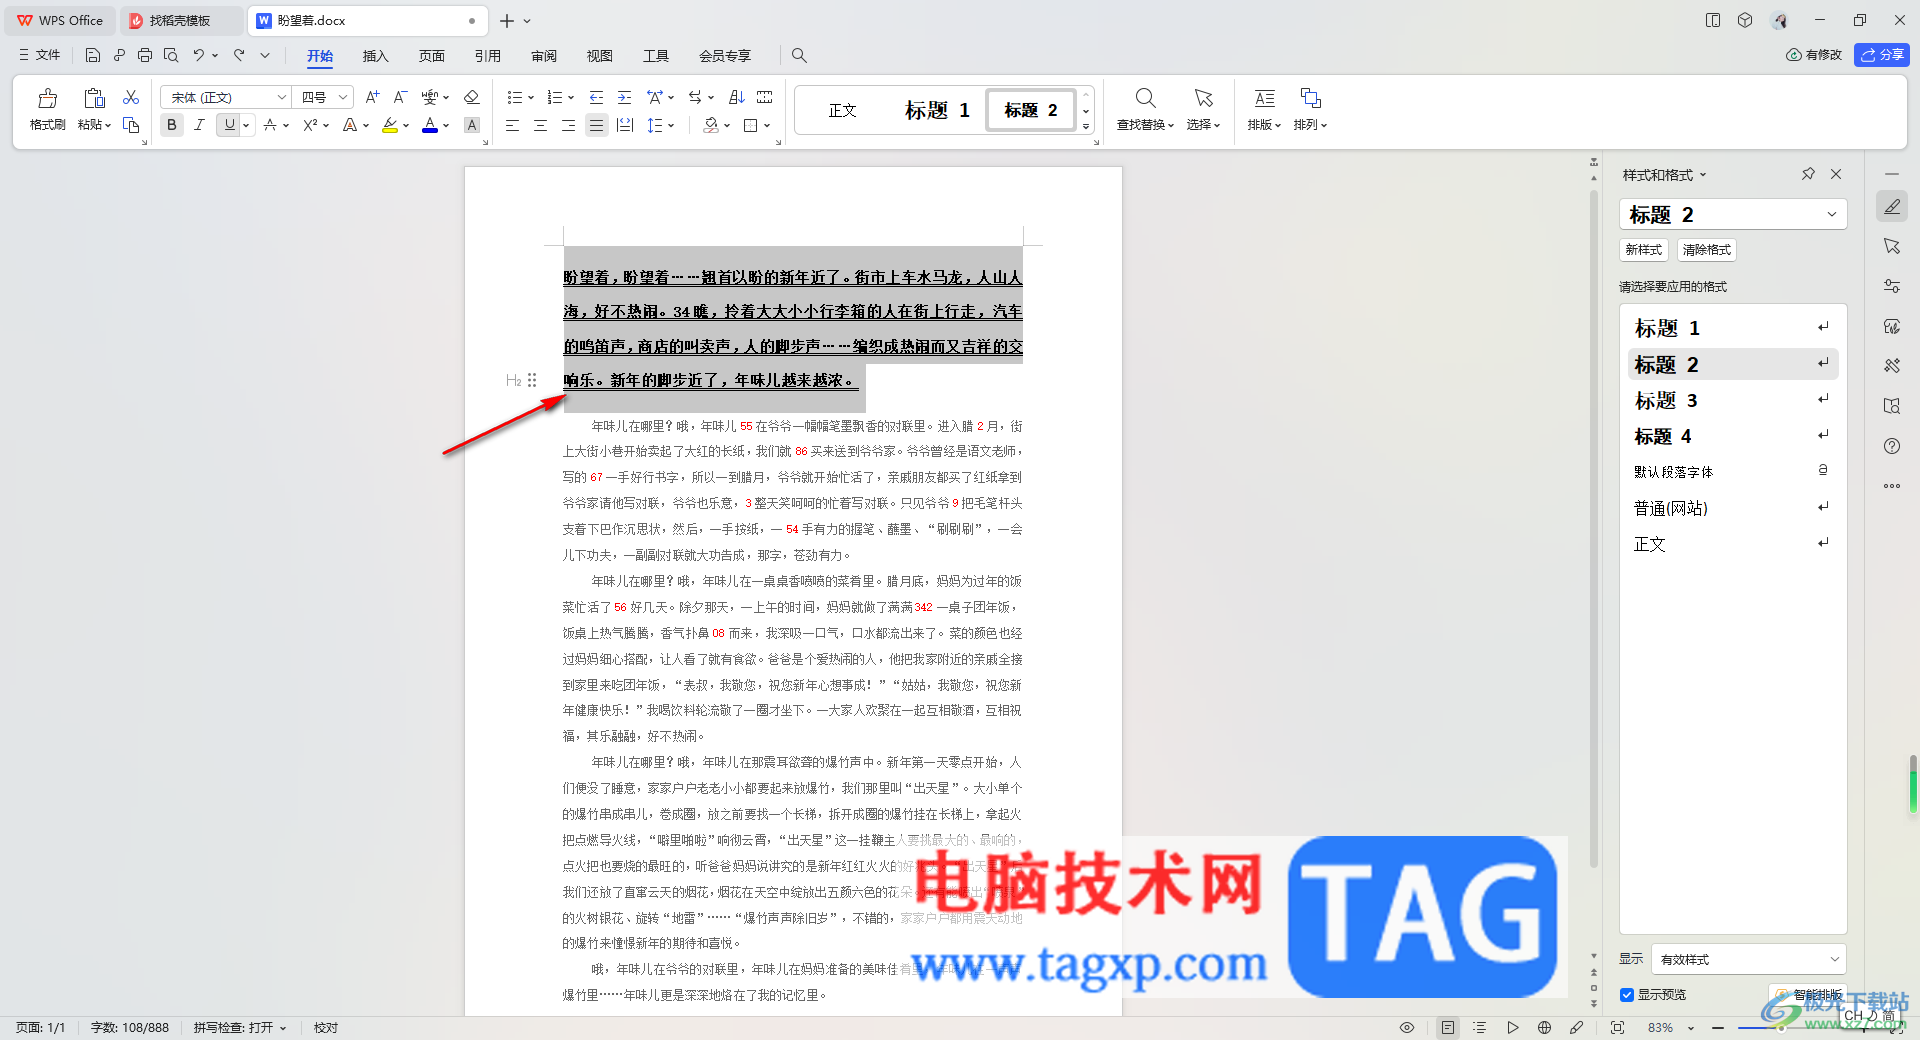Open the 显示 有效样式 dropdown
This screenshot has height=1040, width=1920.
point(1748,959)
